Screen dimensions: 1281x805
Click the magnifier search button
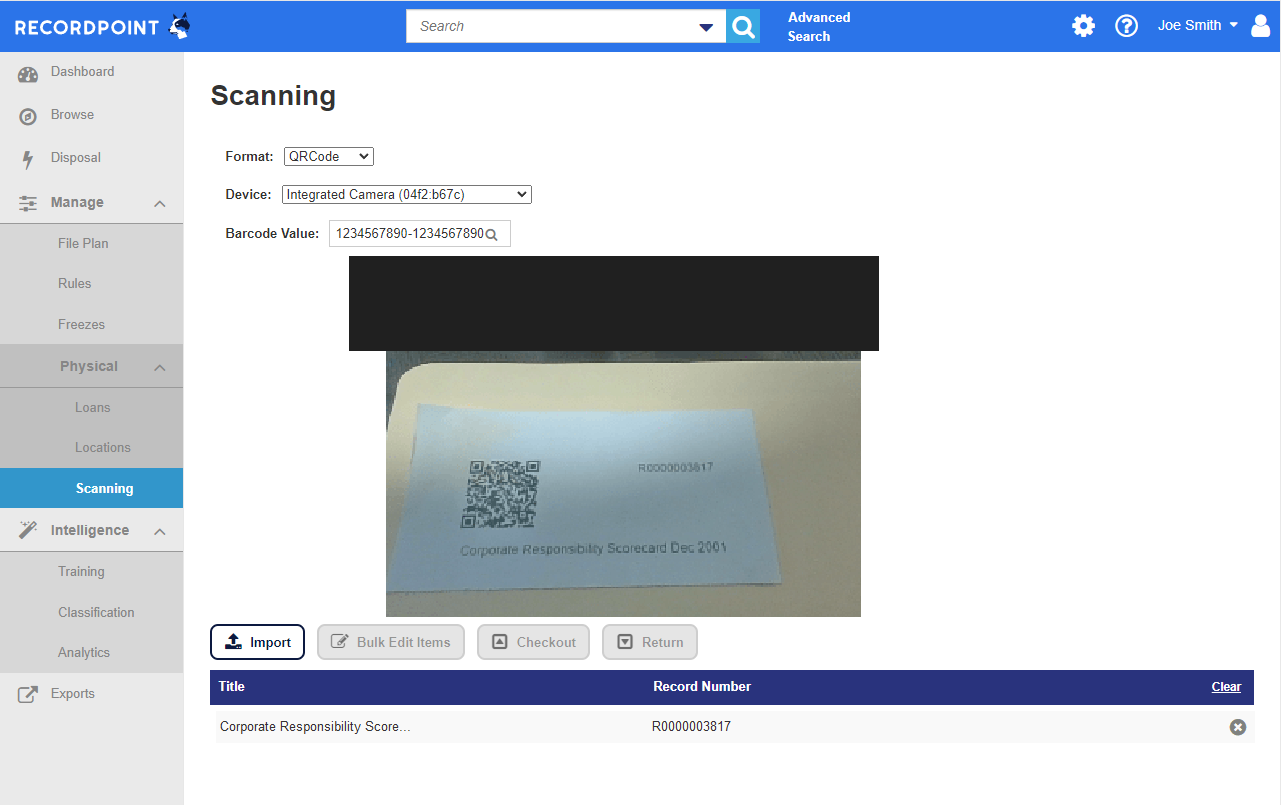pyautogui.click(x=743, y=26)
